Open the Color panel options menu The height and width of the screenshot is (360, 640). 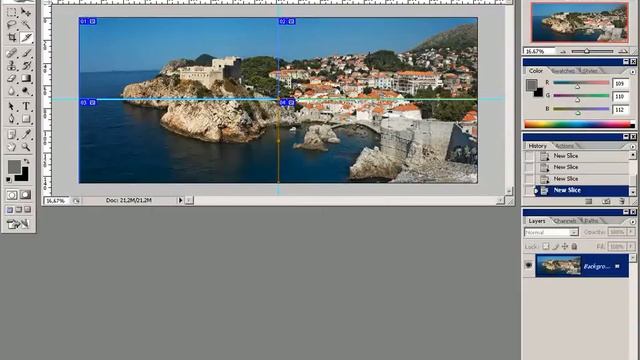(633, 71)
